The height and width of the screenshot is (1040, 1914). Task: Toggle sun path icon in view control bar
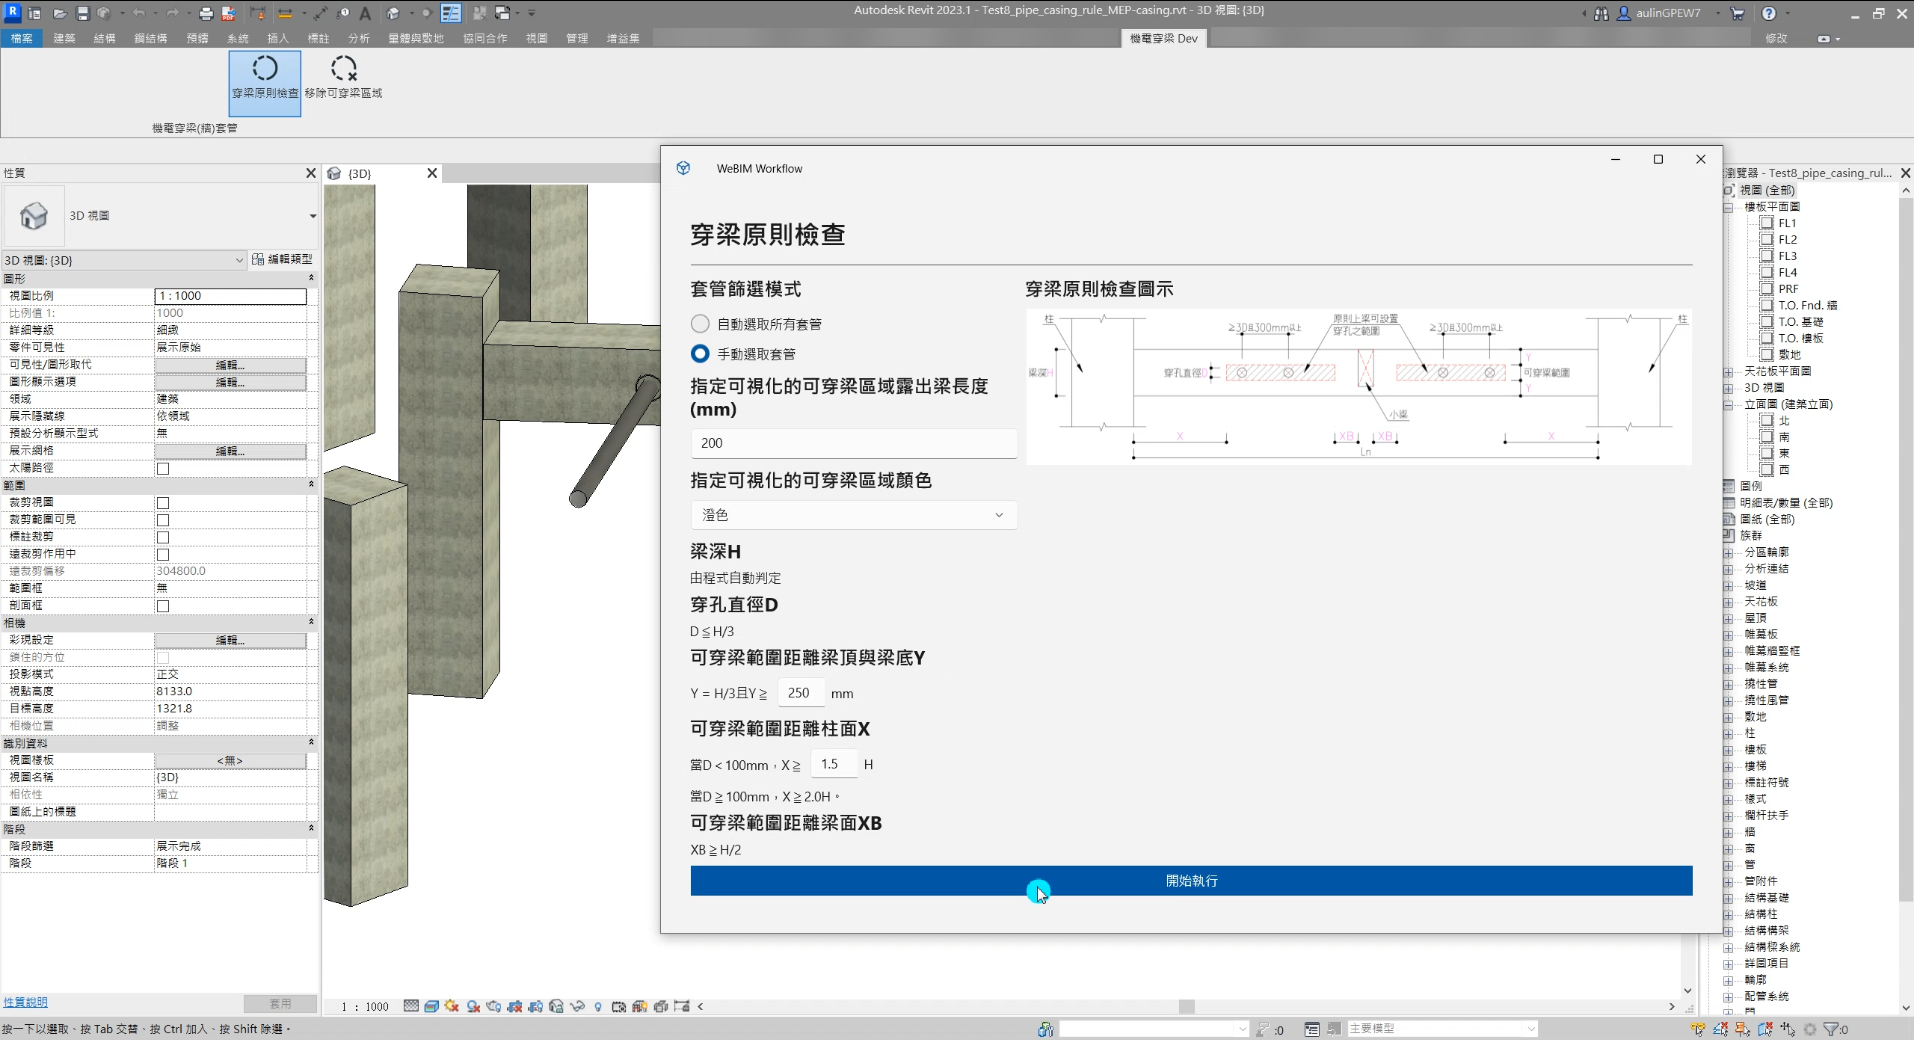click(x=452, y=1006)
